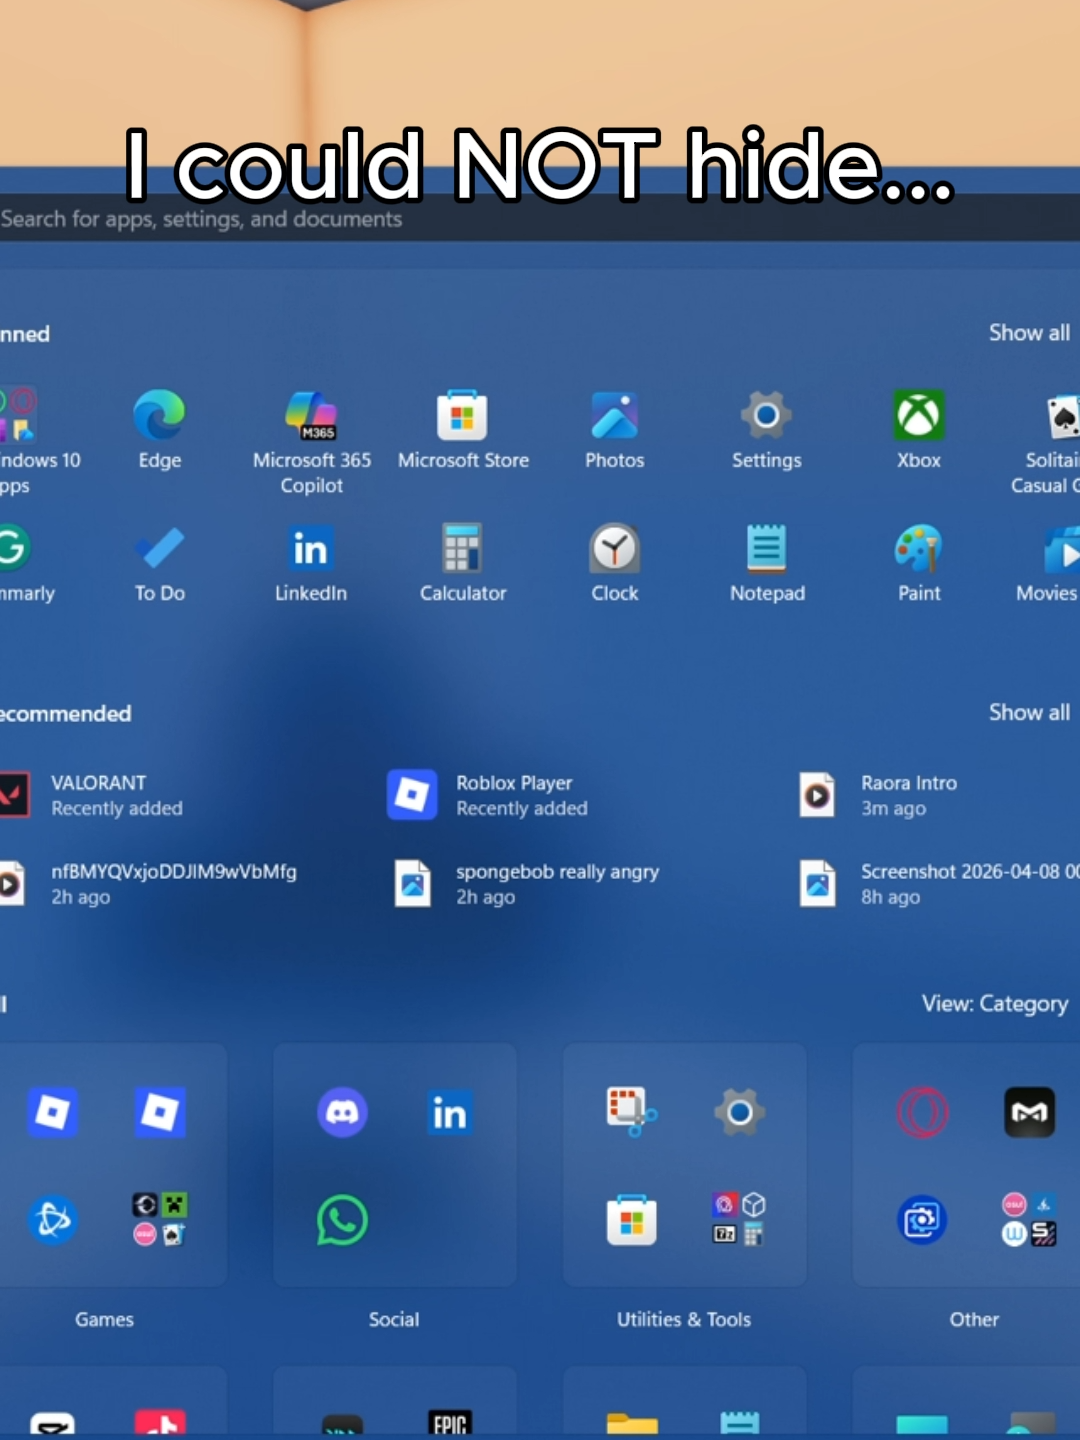Image resolution: width=1080 pixels, height=1440 pixels.
Task: Open LinkedIn in the Social category
Action: 449,1112
